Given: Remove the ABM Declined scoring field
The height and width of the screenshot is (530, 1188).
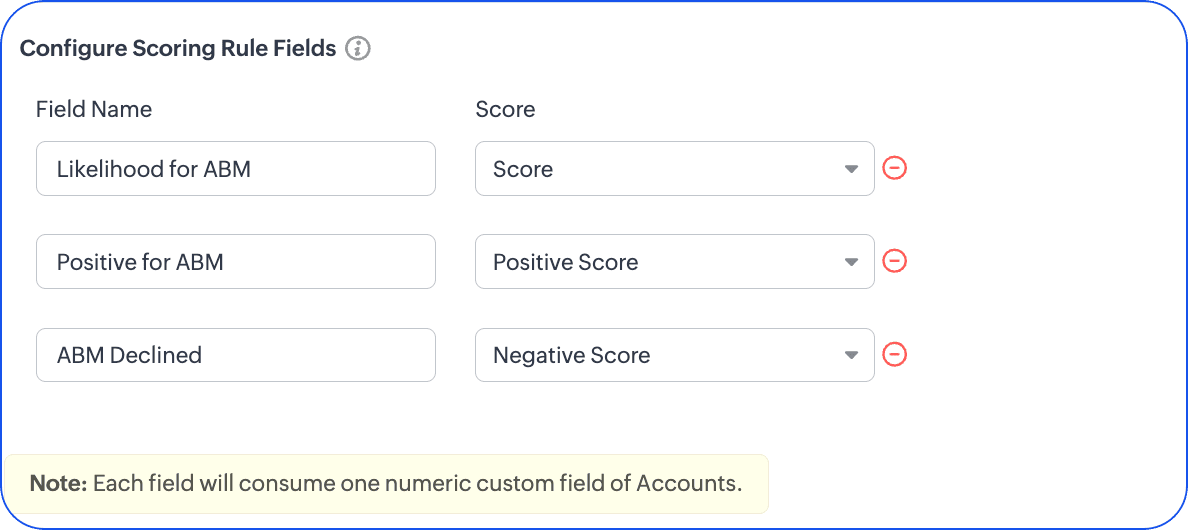Looking at the screenshot, I should click(895, 354).
